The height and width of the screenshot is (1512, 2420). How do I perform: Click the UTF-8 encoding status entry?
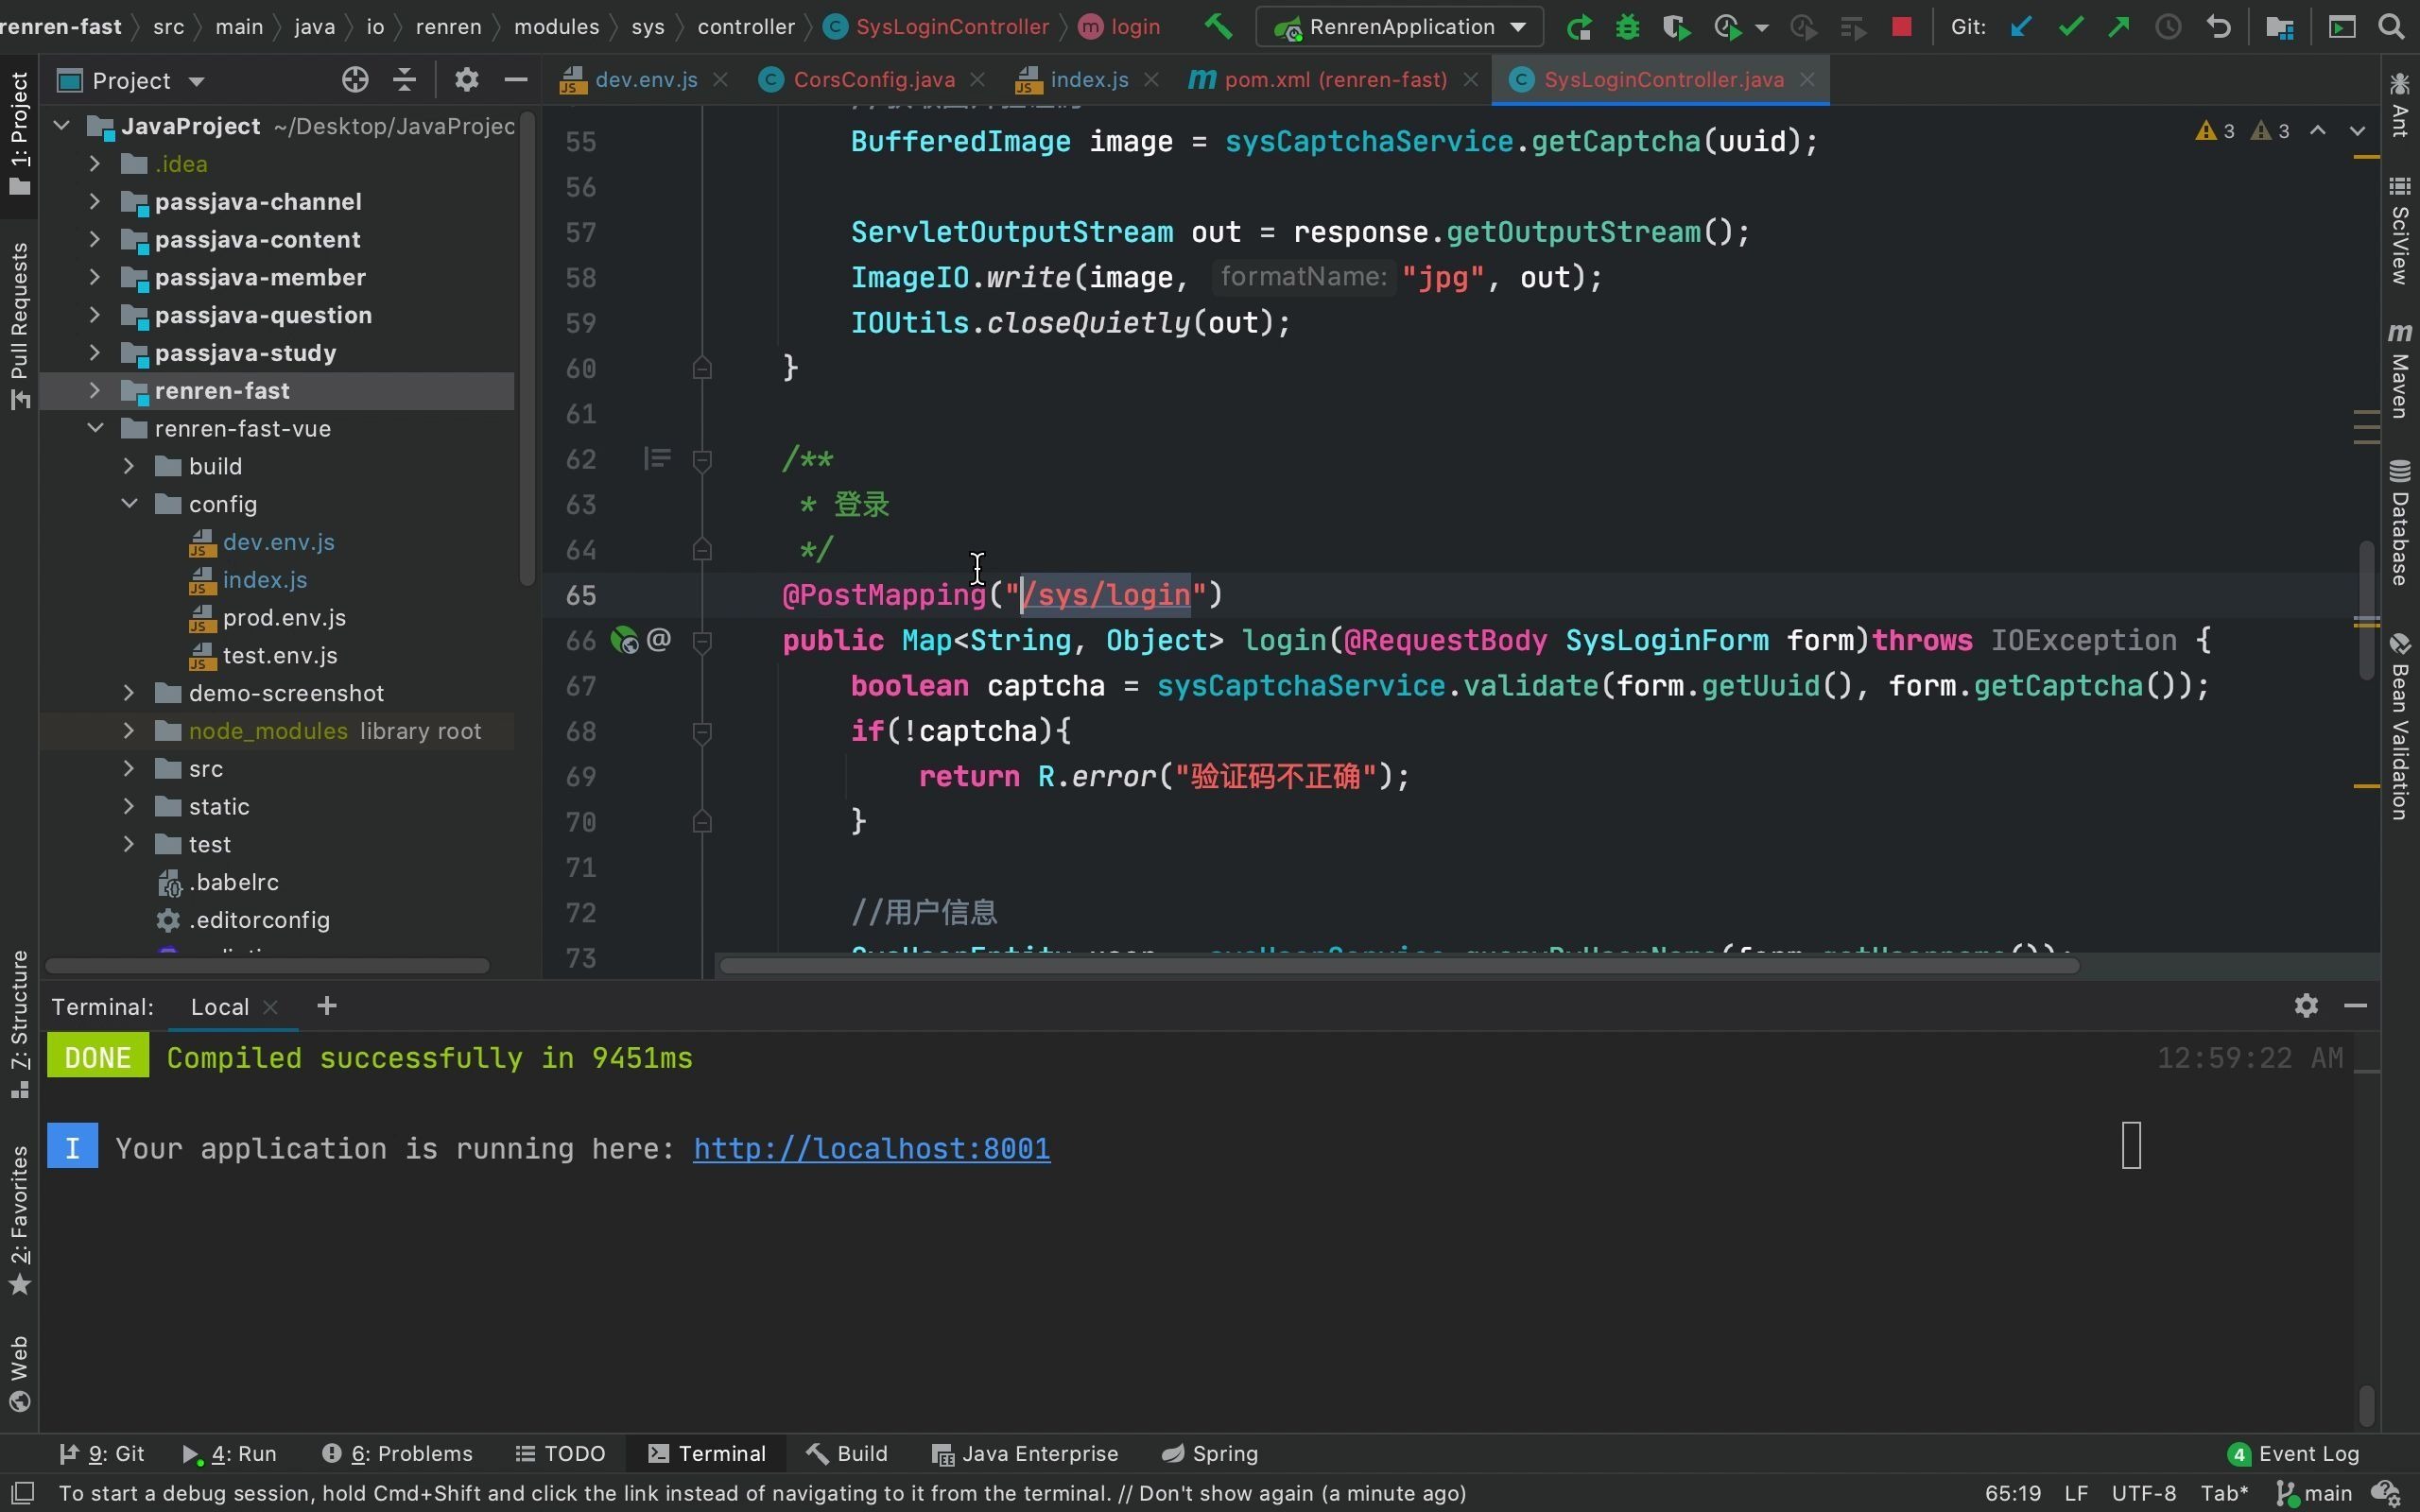coord(2143,1493)
